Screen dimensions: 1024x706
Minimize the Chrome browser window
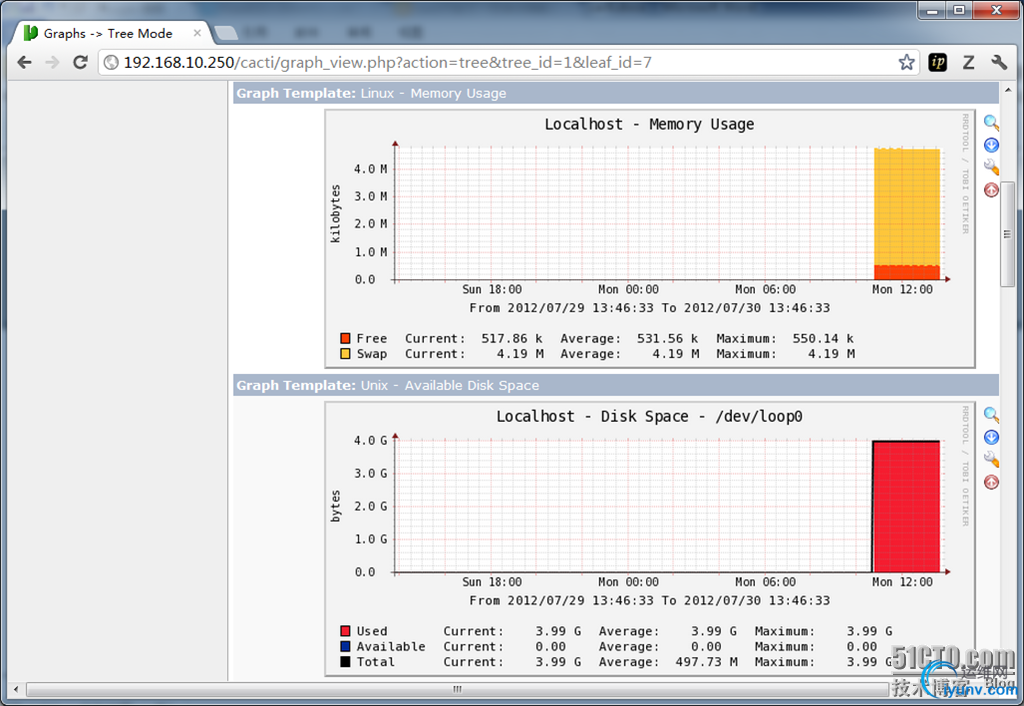coord(932,10)
